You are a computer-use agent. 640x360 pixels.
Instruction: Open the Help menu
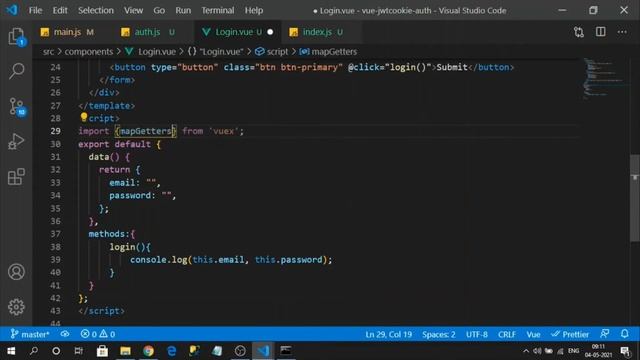pyautogui.click(x=254, y=10)
